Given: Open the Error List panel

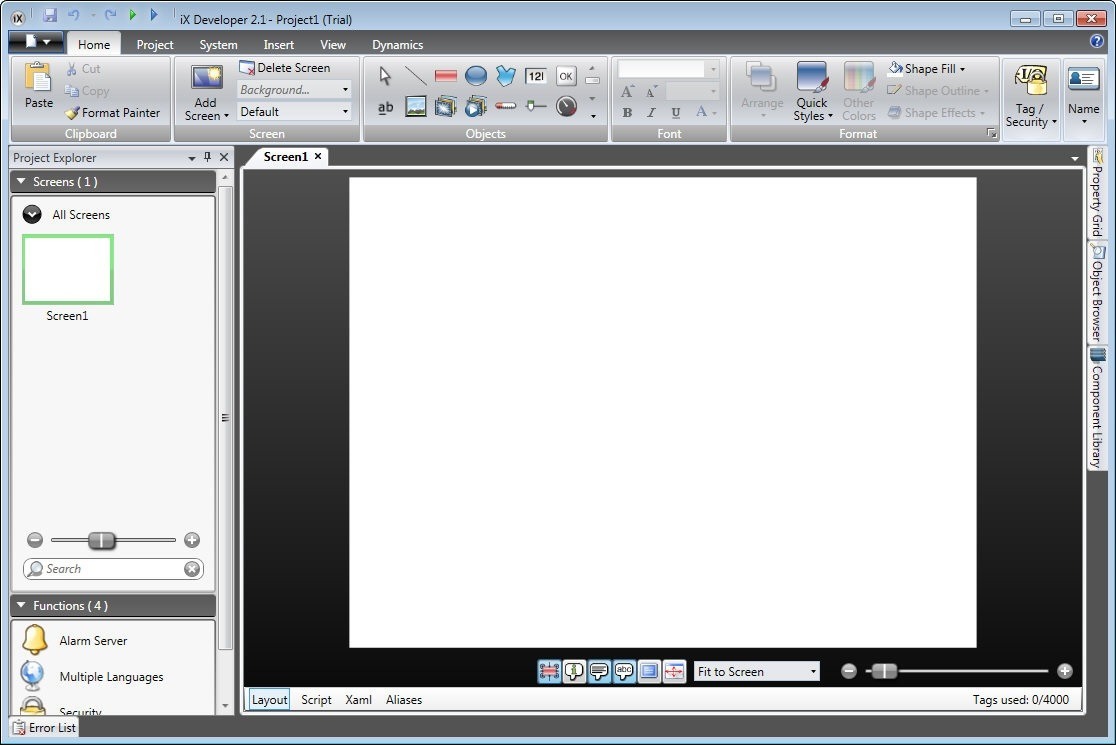Looking at the screenshot, I should pos(44,727).
